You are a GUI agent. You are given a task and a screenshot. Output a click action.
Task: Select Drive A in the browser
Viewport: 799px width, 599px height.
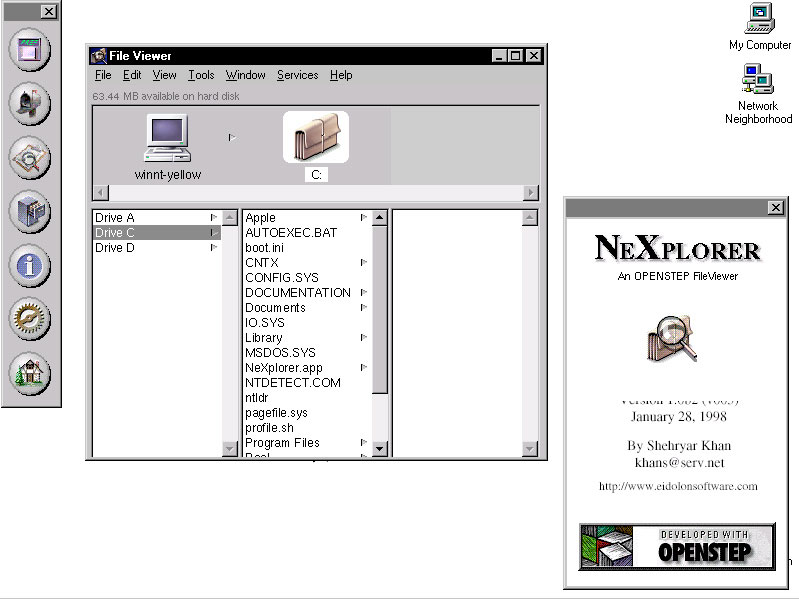point(157,217)
